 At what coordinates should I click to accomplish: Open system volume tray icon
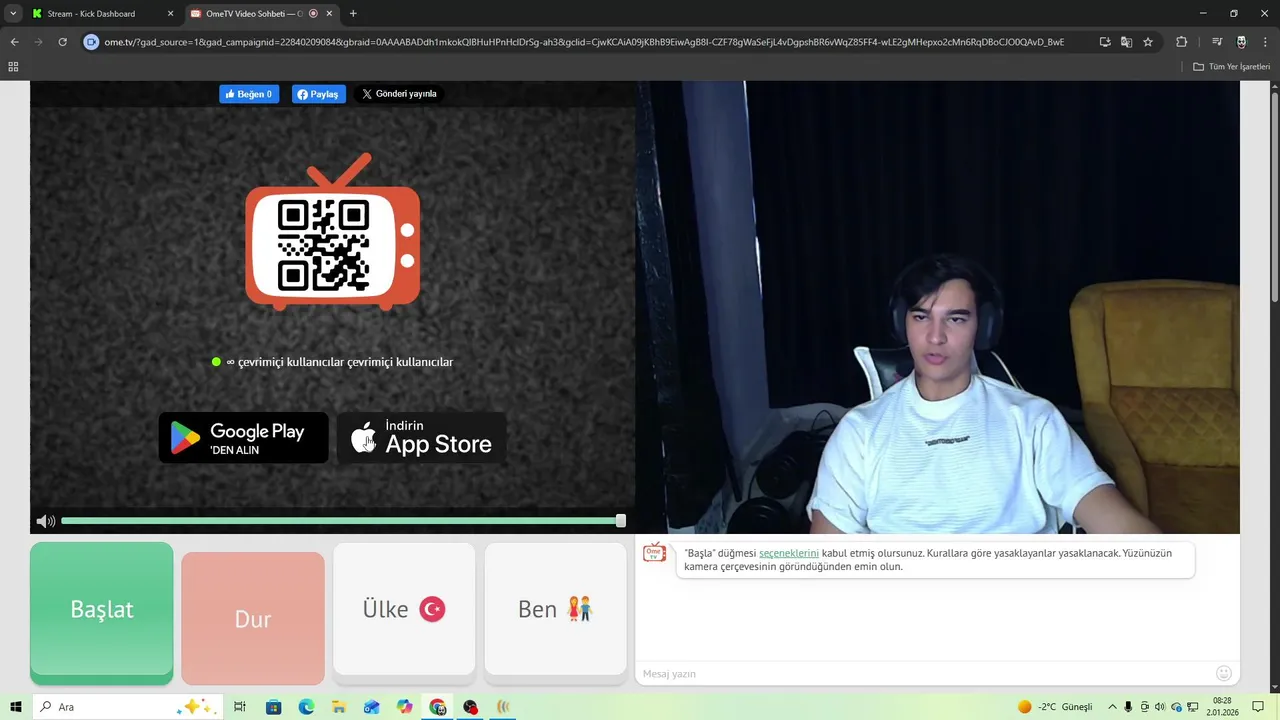coord(1161,707)
